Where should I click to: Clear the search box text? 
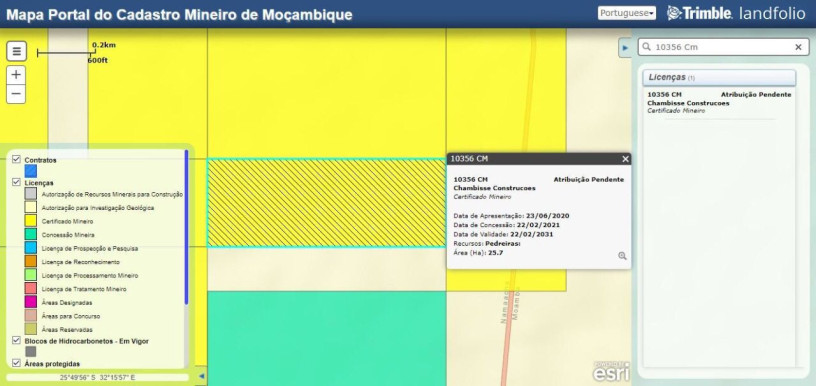click(x=798, y=47)
